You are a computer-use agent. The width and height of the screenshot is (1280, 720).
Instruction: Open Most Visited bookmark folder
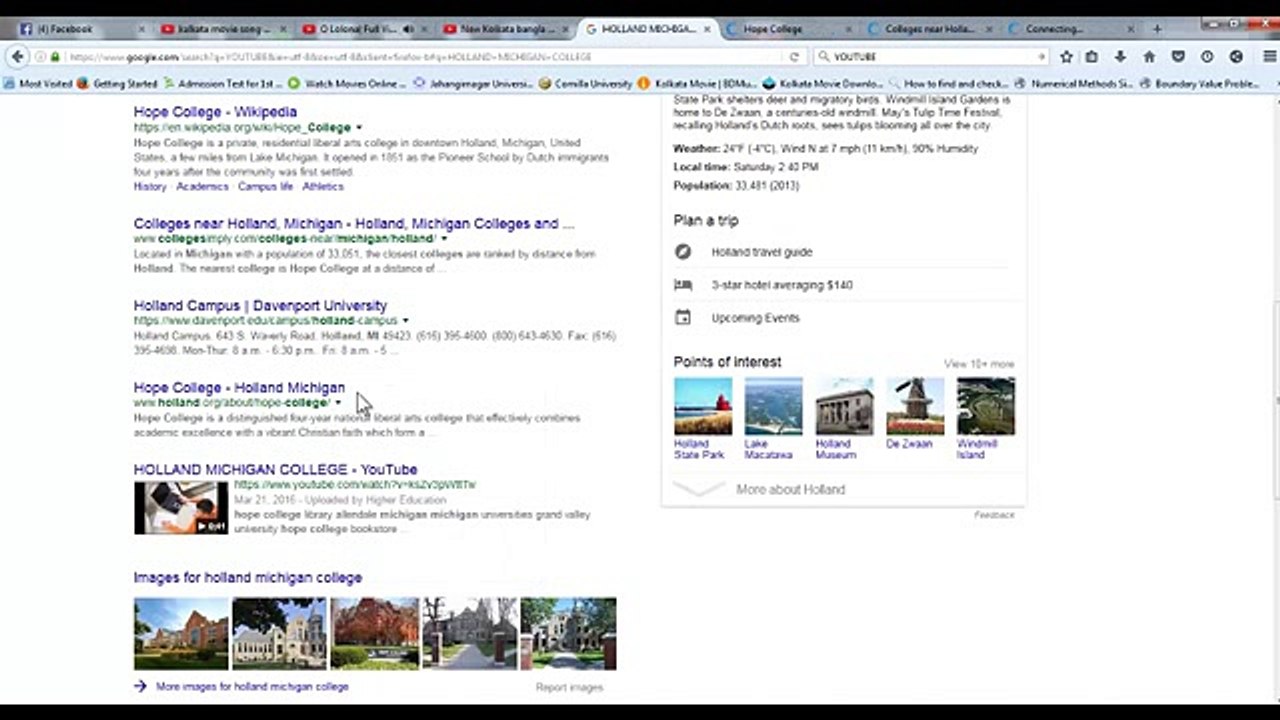[39, 84]
